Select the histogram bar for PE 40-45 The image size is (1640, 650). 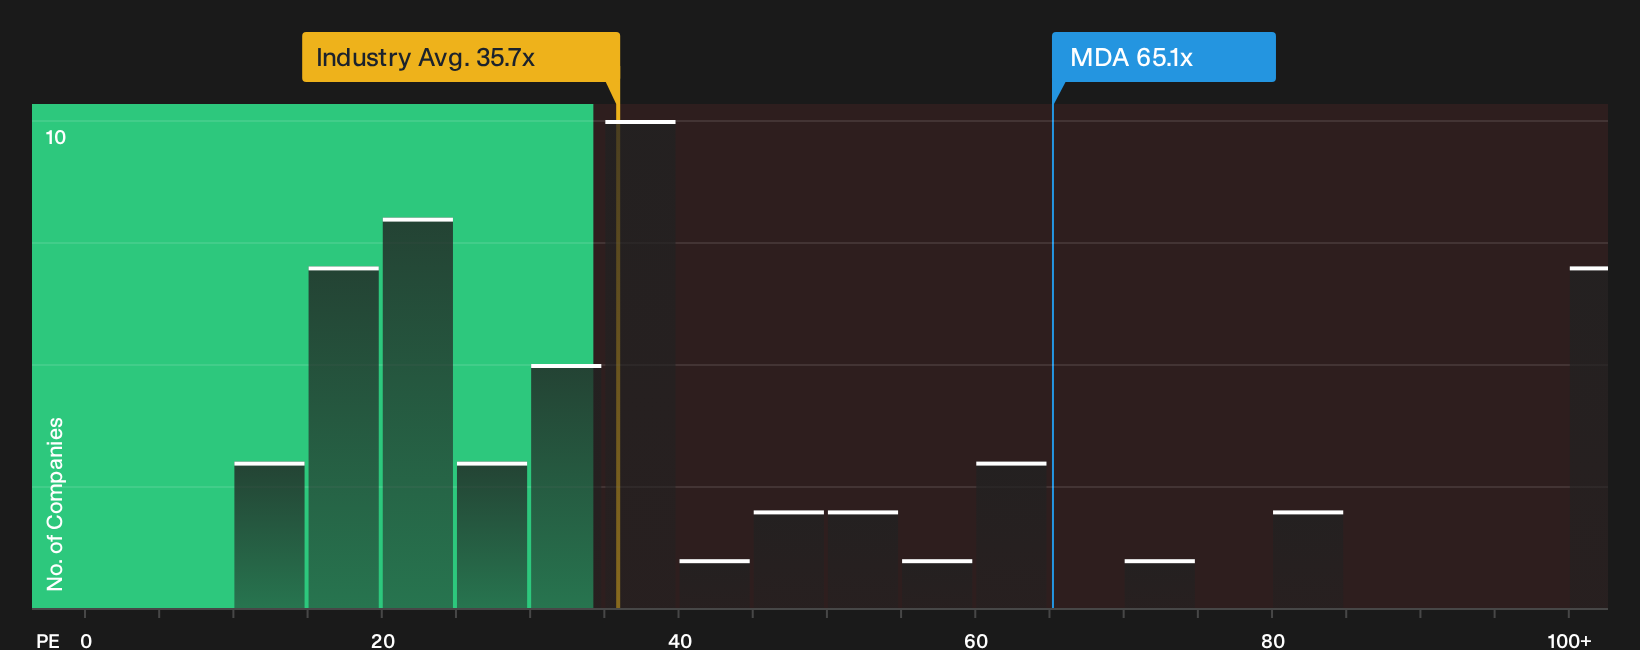pos(714,584)
